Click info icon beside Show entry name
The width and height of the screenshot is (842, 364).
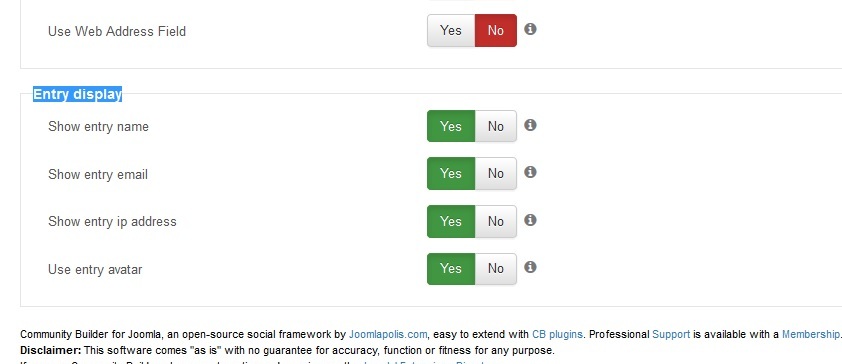pos(530,125)
